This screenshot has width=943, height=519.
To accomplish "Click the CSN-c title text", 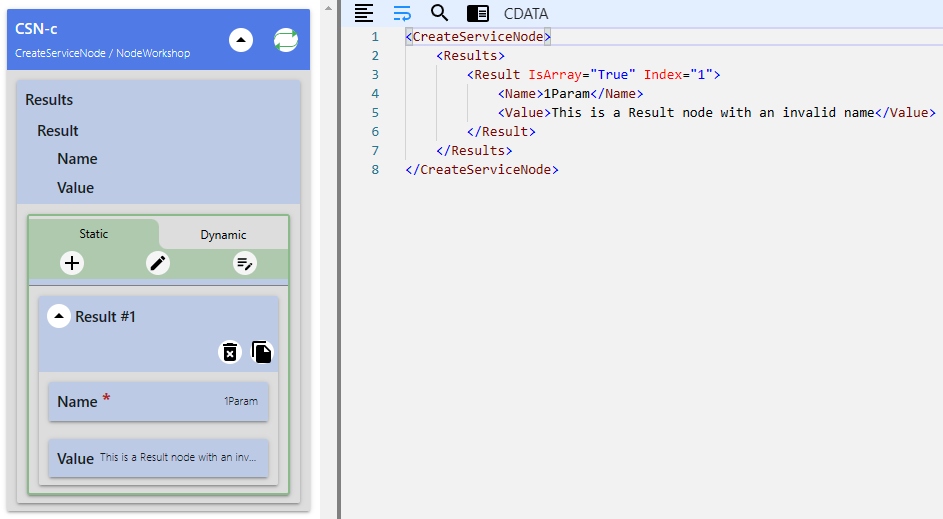I will click(36, 28).
